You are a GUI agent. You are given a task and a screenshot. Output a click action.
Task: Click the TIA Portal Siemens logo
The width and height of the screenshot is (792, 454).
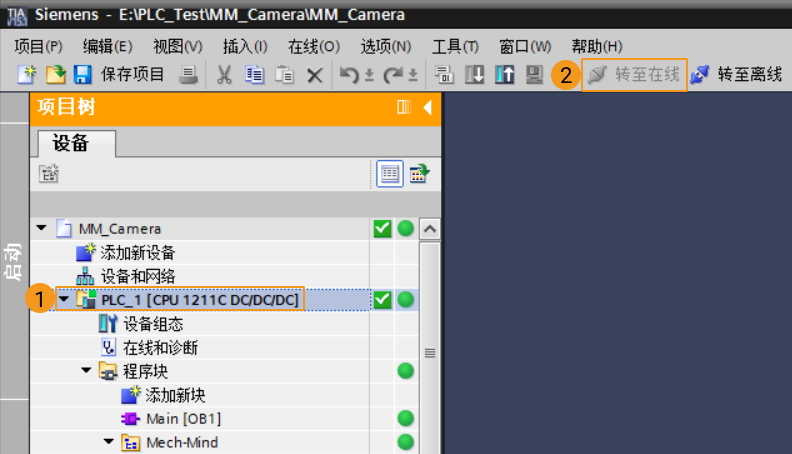[x=16, y=16]
